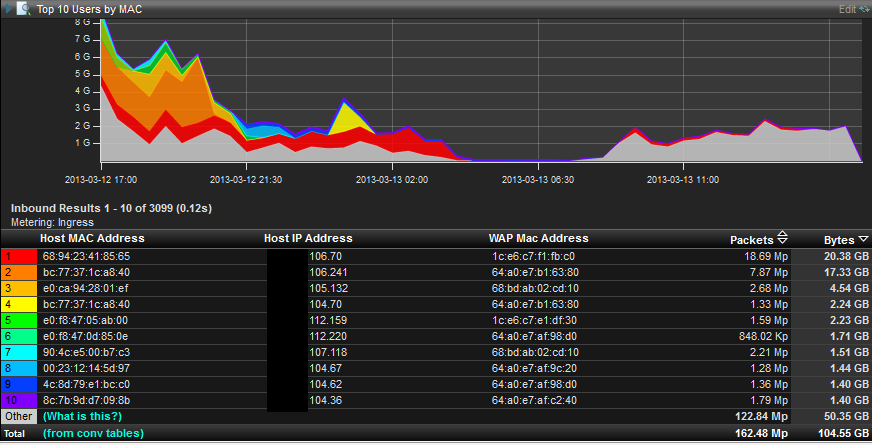Collapse the Top 10 Users panel arrow

[x=6, y=9]
